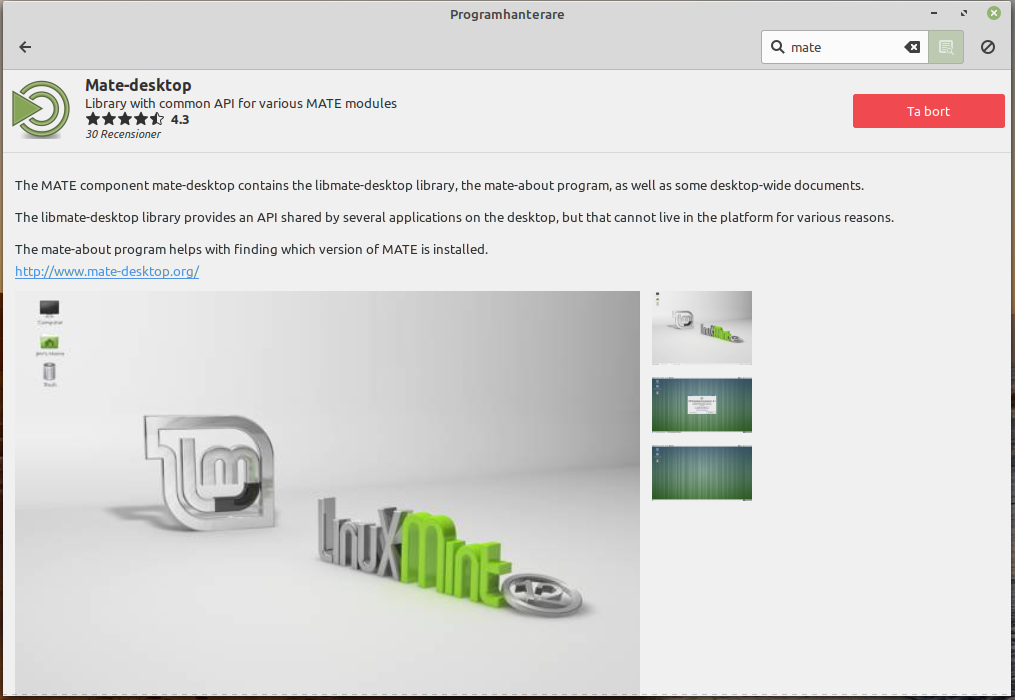Click the '30 Recensioner' reviews text

pos(123,134)
